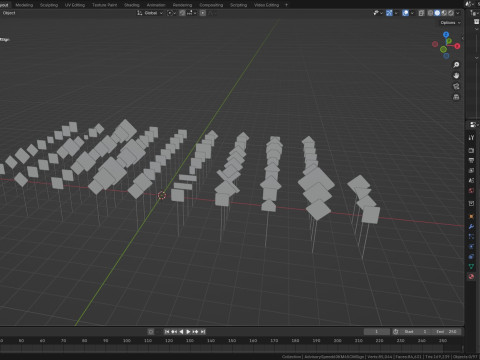Image resolution: width=480 pixels, height=360 pixels.
Task: Switch to the Animation workspace tab
Action: [x=156, y=5]
